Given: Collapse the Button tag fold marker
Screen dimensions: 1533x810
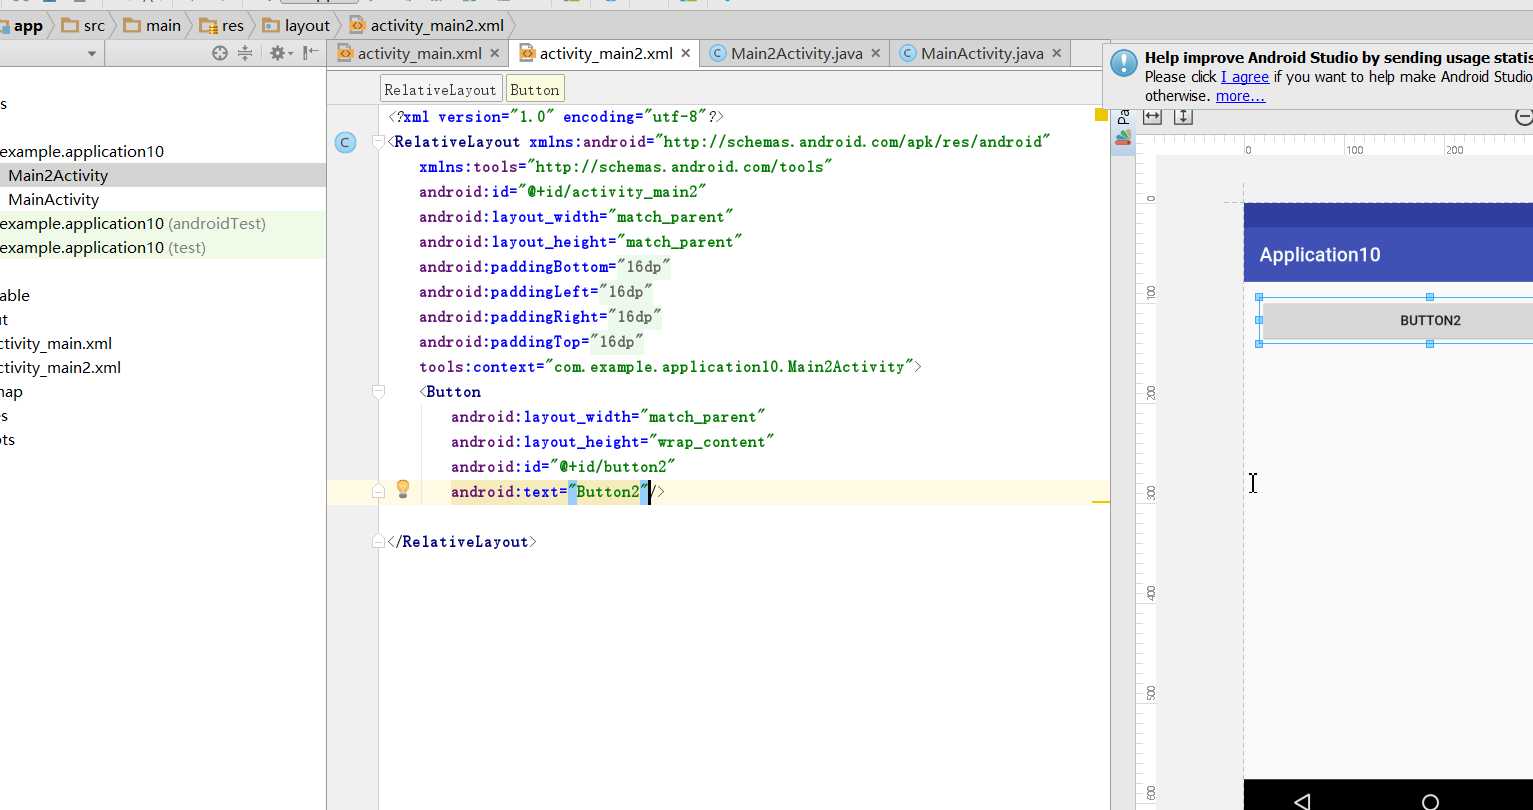Looking at the screenshot, I should pos(378,392).
